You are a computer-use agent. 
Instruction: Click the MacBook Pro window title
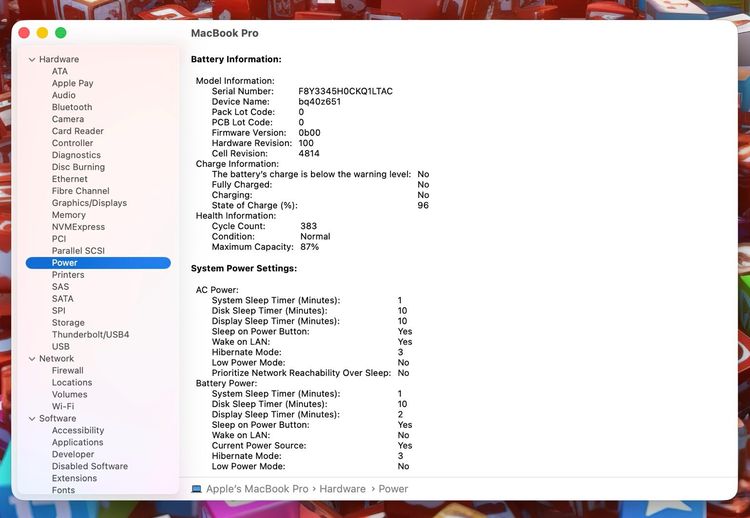pos(225,33)
